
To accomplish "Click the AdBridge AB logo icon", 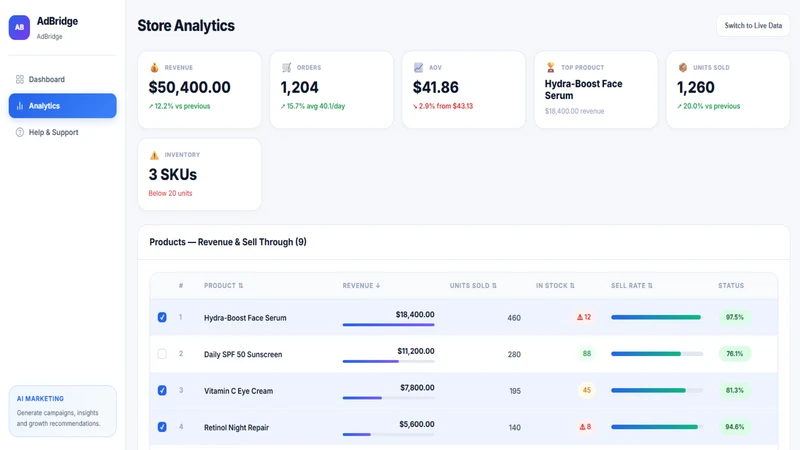I will (19, 28).
